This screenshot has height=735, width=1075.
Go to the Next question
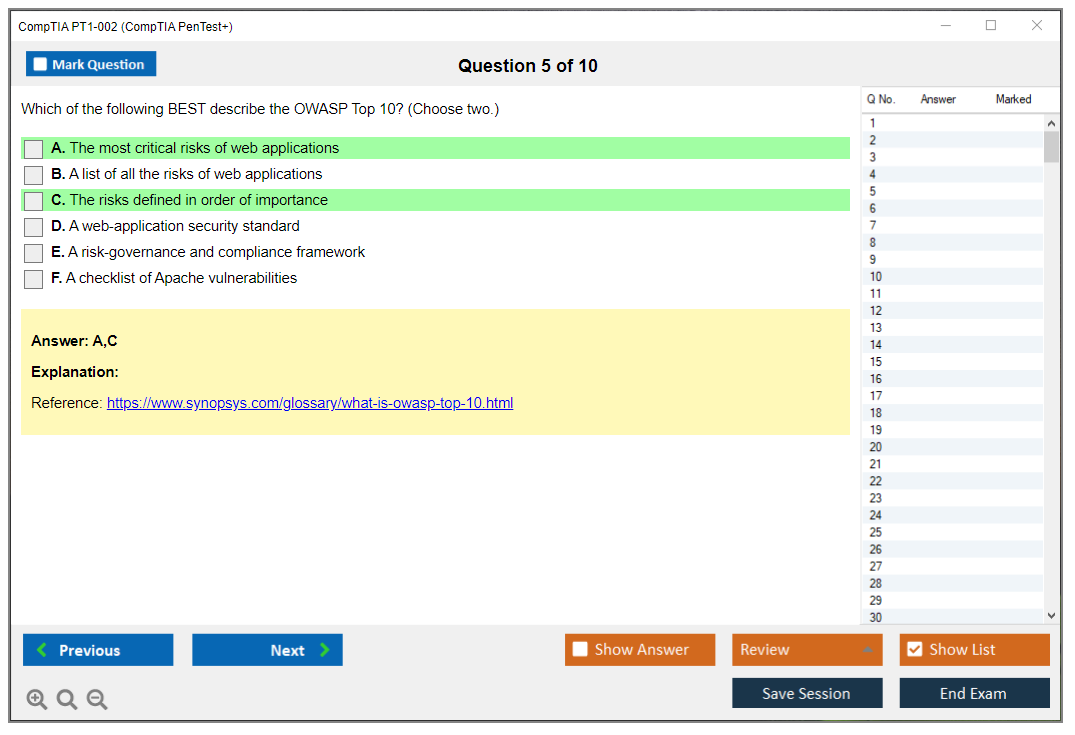pos(267,650)
